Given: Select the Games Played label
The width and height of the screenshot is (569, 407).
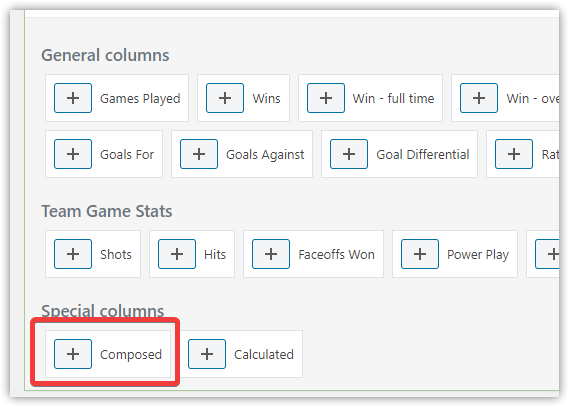Looking at the screenshot, I should coord(140,99).
